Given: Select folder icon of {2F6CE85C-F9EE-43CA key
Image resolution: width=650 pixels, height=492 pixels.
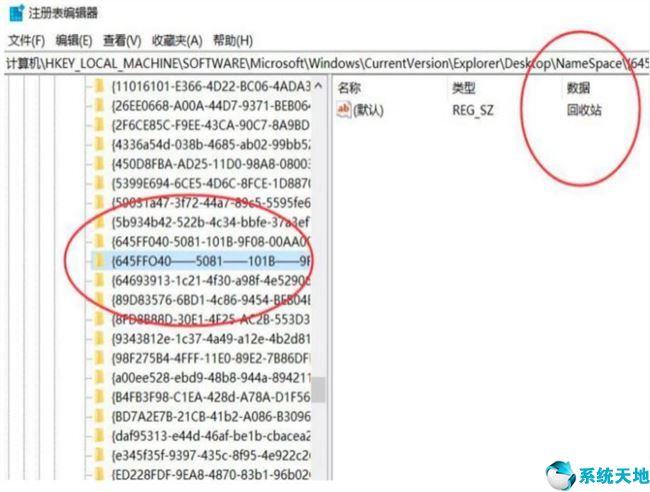Looking at the screenshot, I should pyautogui.click(x=99, y=125).
